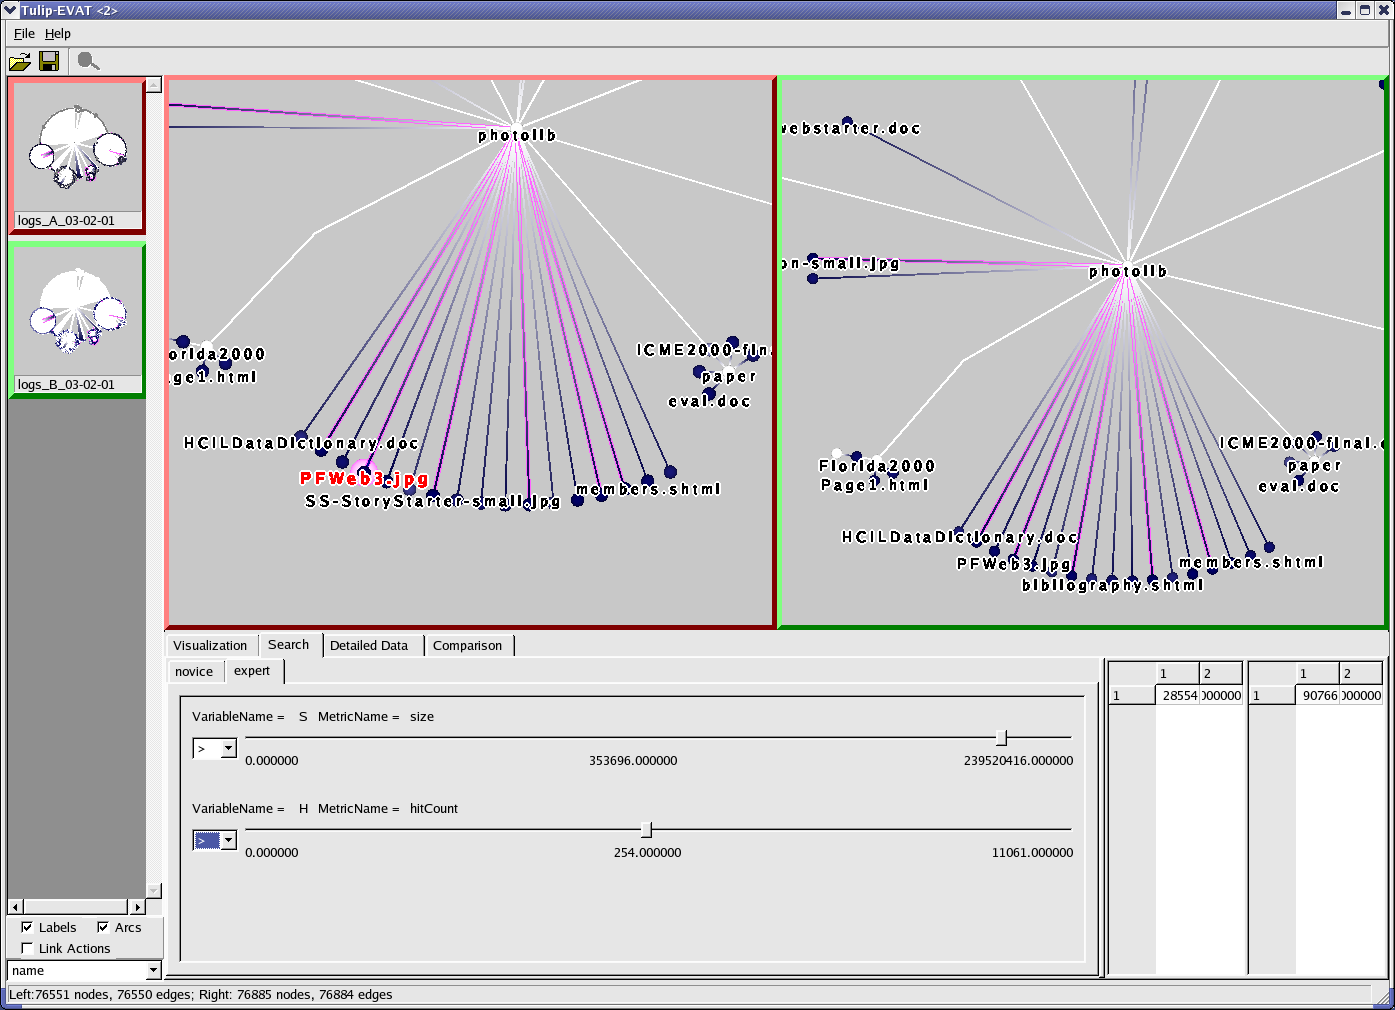Click the save floppy disk icon

point(48,62)
